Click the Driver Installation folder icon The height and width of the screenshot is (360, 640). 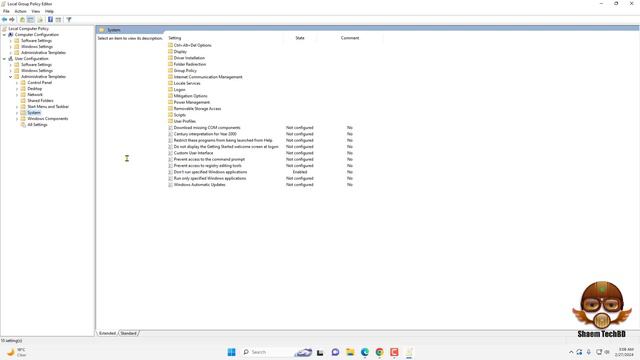click(x=171, y=58)
